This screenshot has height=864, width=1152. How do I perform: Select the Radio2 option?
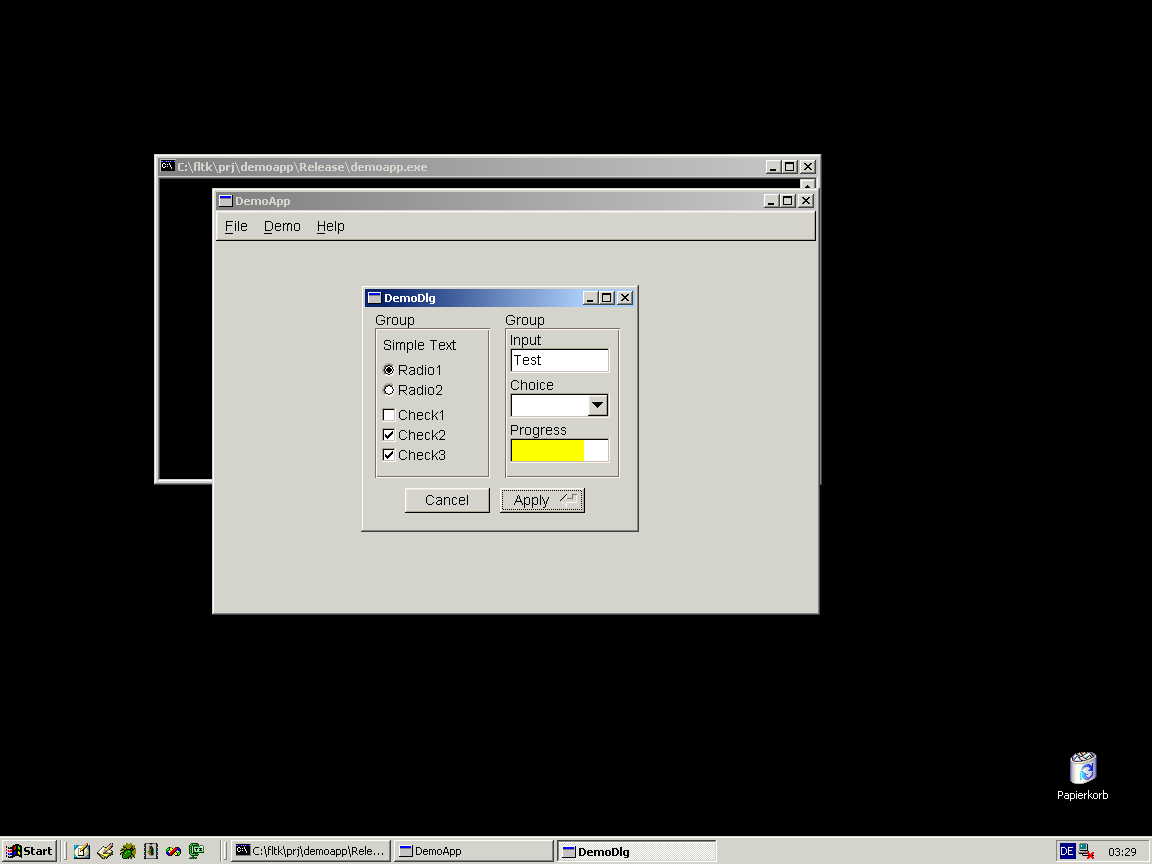389,390
